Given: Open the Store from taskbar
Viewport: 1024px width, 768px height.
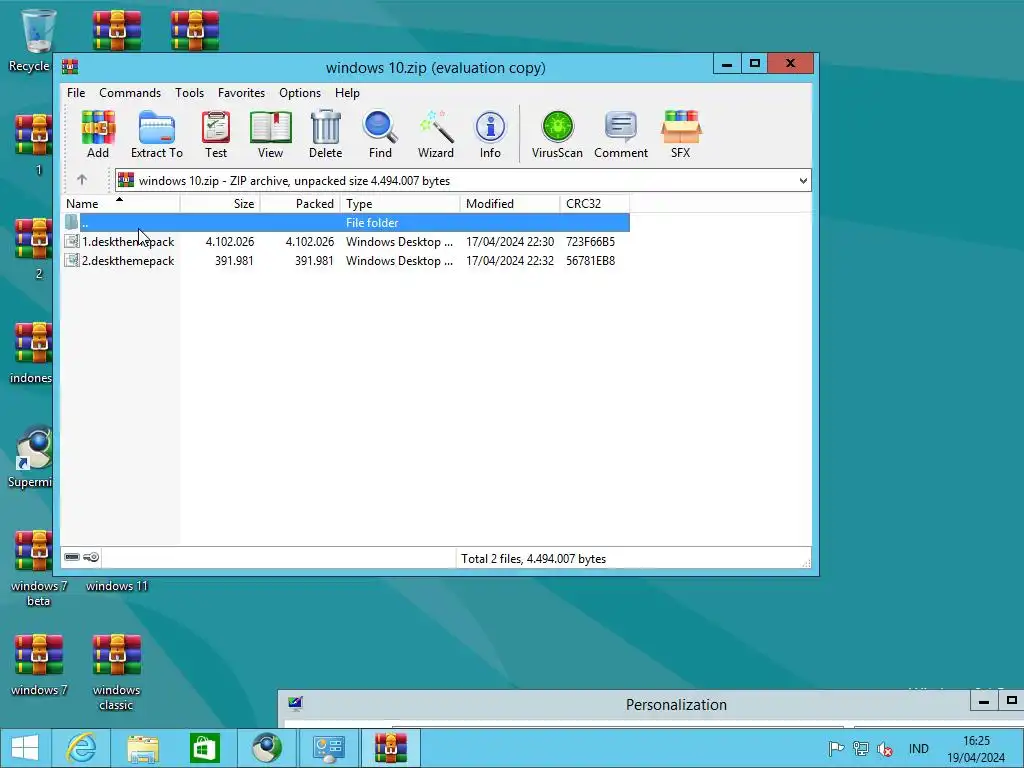Looking at the screenshot, I should [x=204, y=748].
